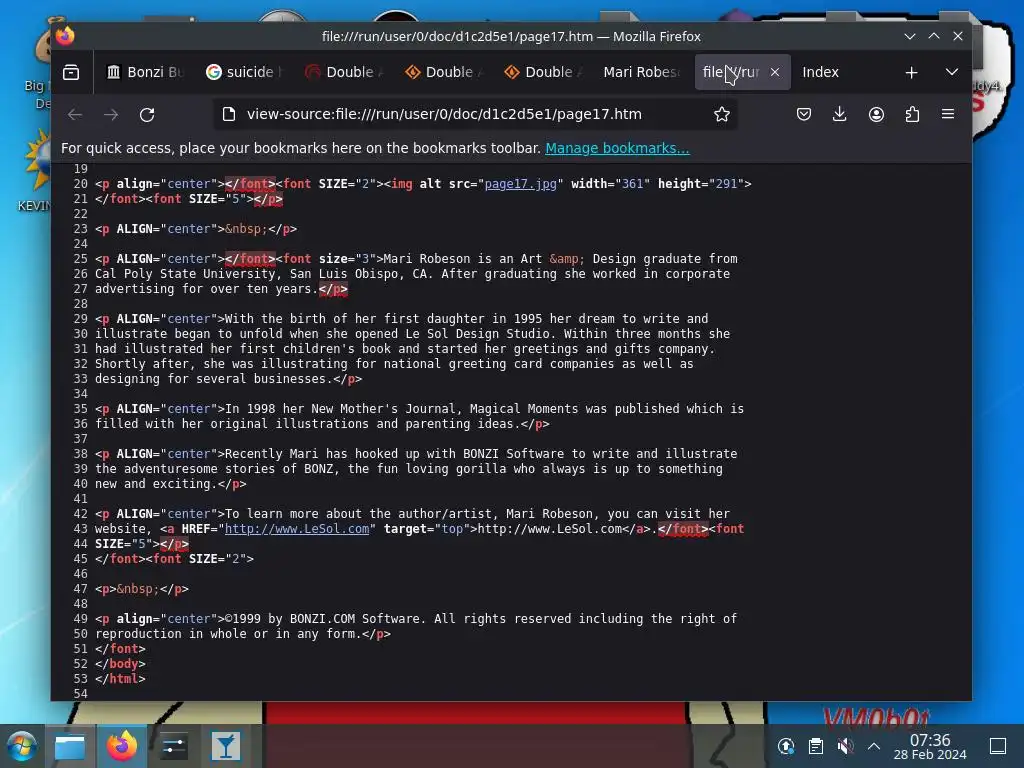Open the clipboard tray icon

point(816,746)
